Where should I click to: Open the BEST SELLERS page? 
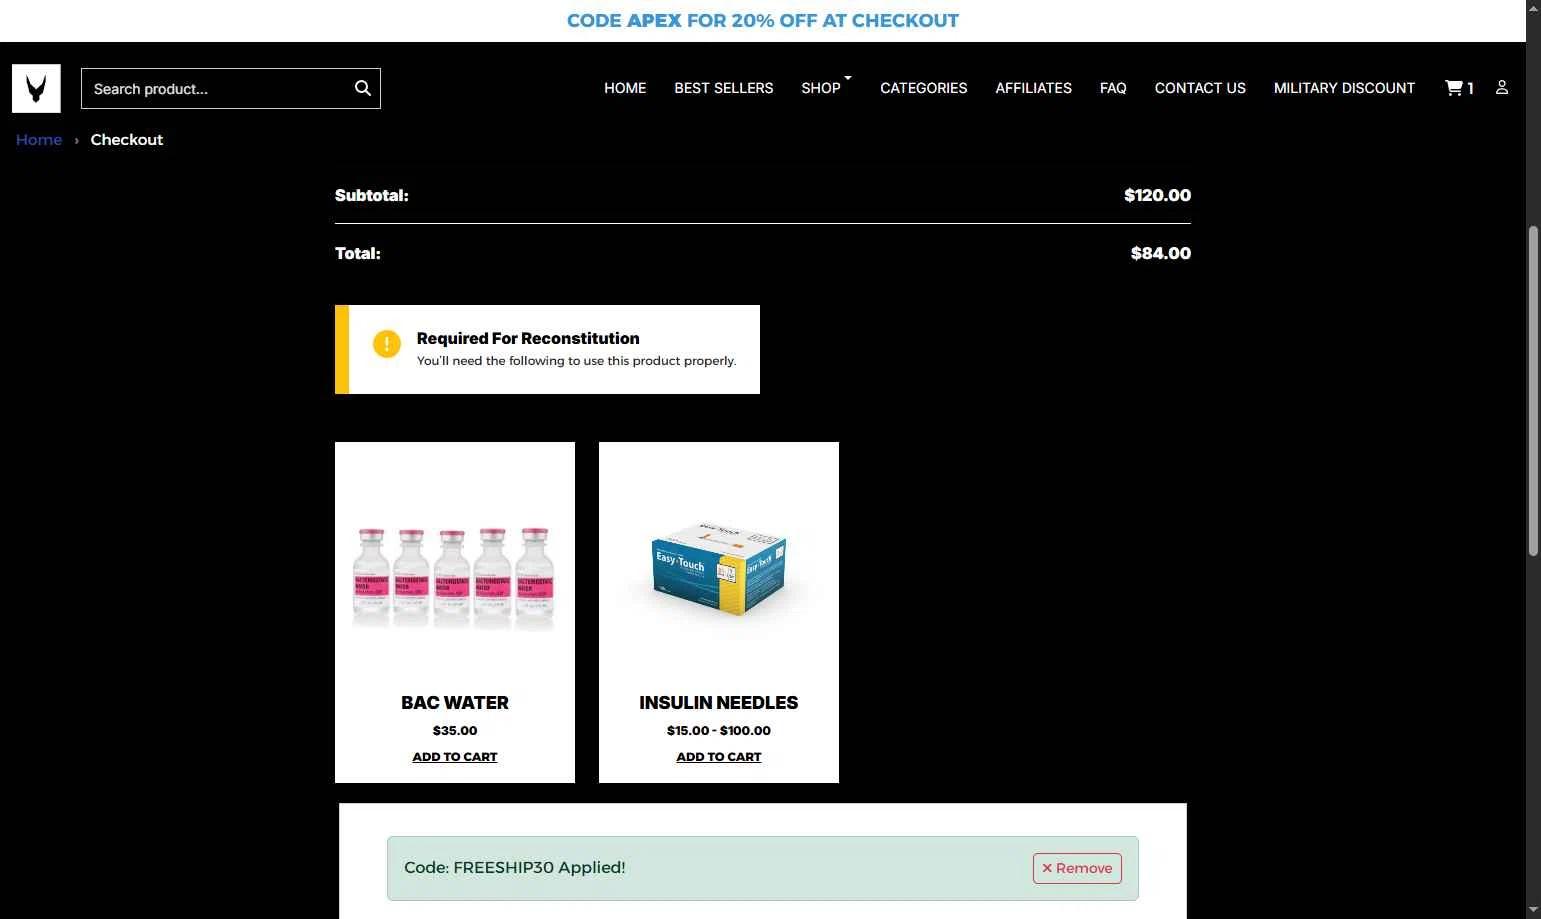(x=723, y=88)
